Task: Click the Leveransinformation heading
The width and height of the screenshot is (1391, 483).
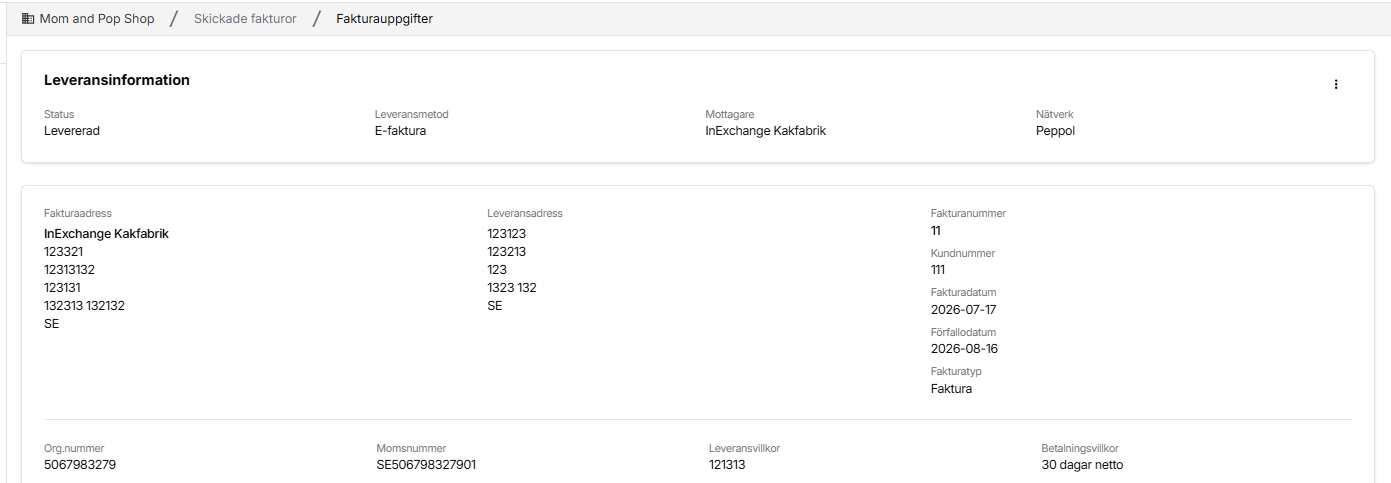Action: click(x=117, y=80)
